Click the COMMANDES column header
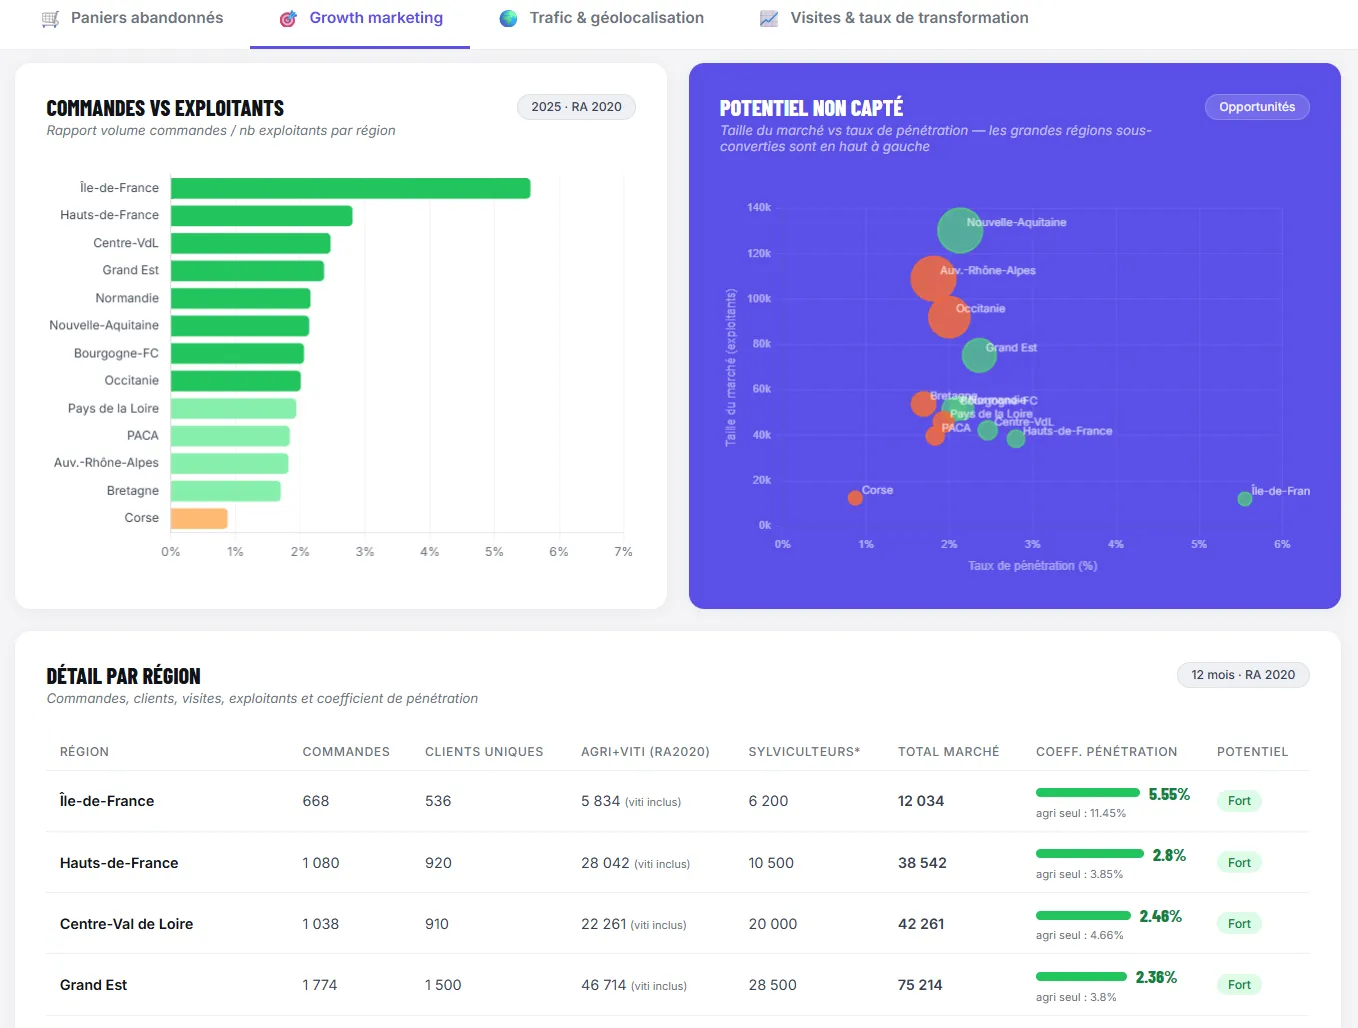The height and width of the screenshot is (1028, 1358). (x=346, y=752)
